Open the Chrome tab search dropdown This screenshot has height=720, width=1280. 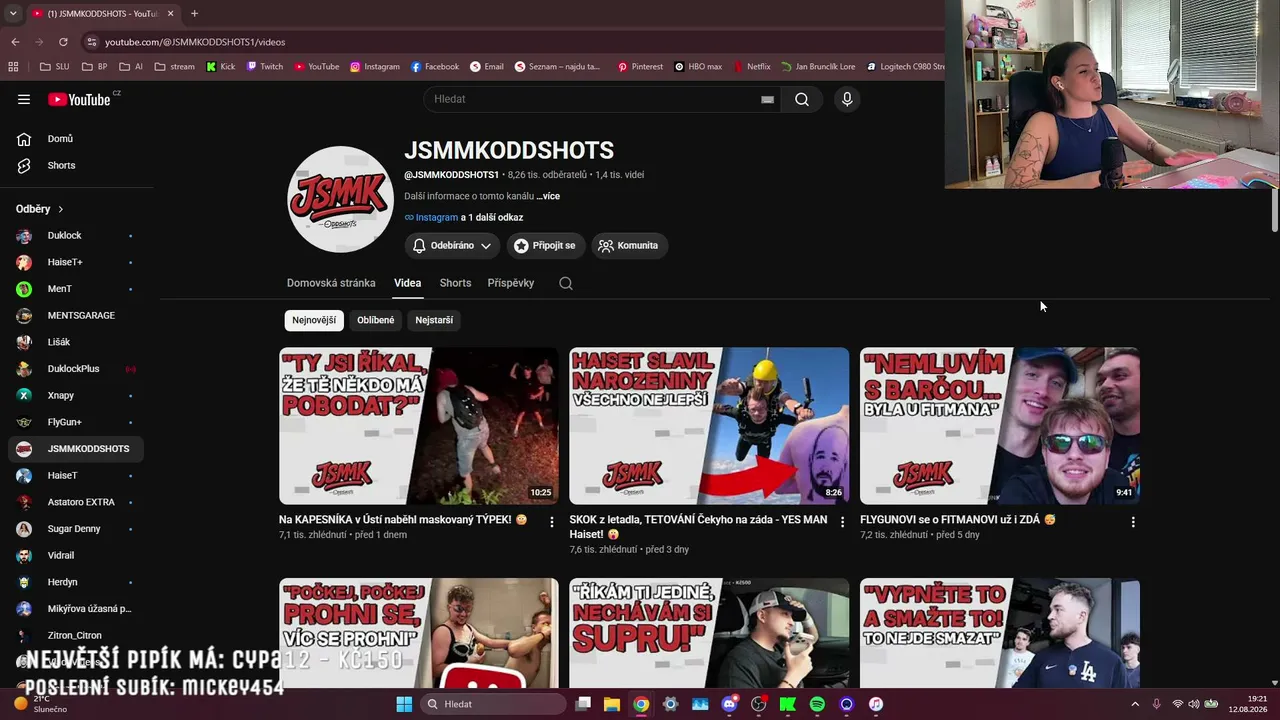pyautogui.click(x=13, y=13)
